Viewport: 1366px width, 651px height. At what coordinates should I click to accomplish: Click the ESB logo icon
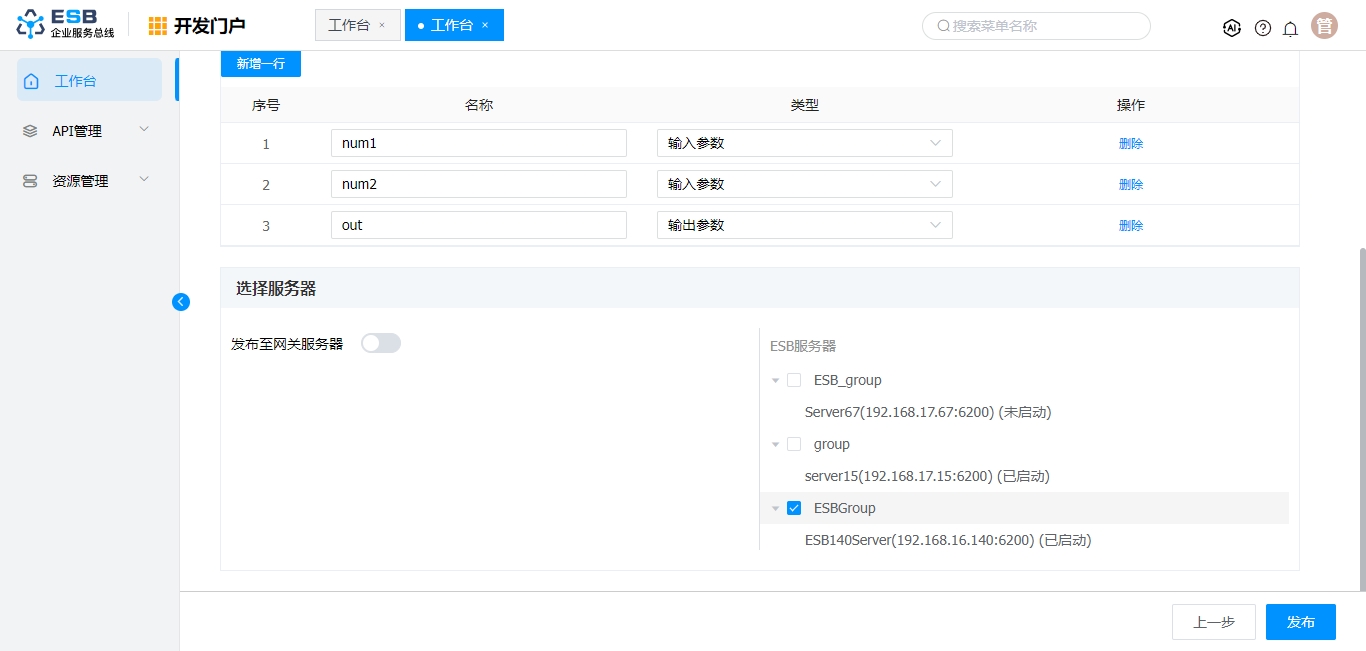[31, 25]
